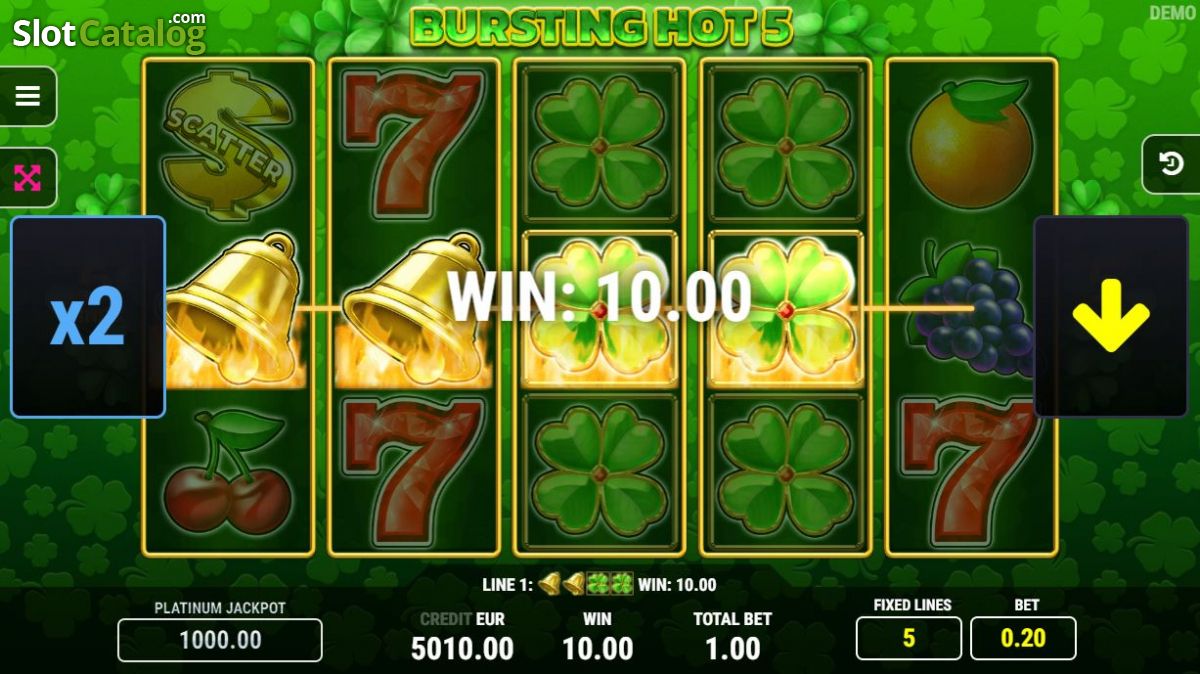Viewport: 1200px width, 674px height.
Task: Open the Bet amount 0.20 selector
Action: pos(1023,638)
